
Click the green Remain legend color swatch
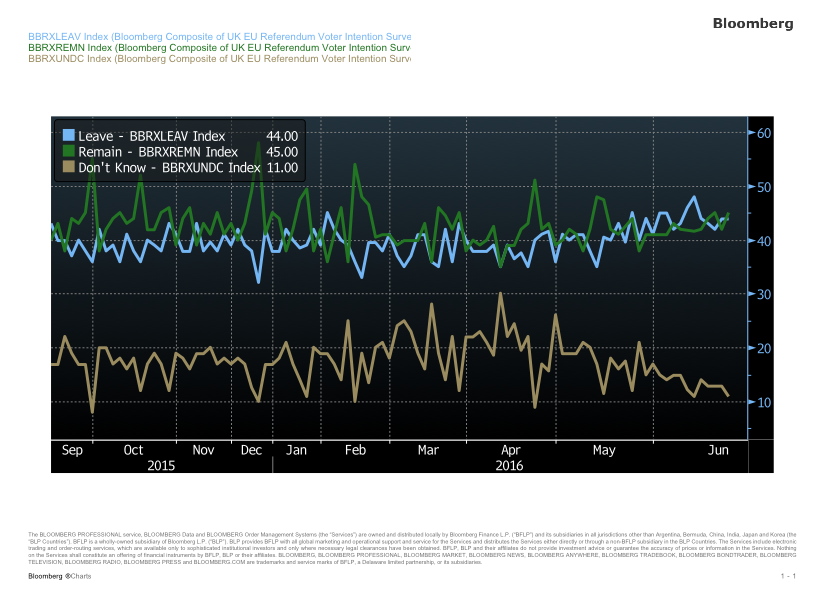coord(68,151)
